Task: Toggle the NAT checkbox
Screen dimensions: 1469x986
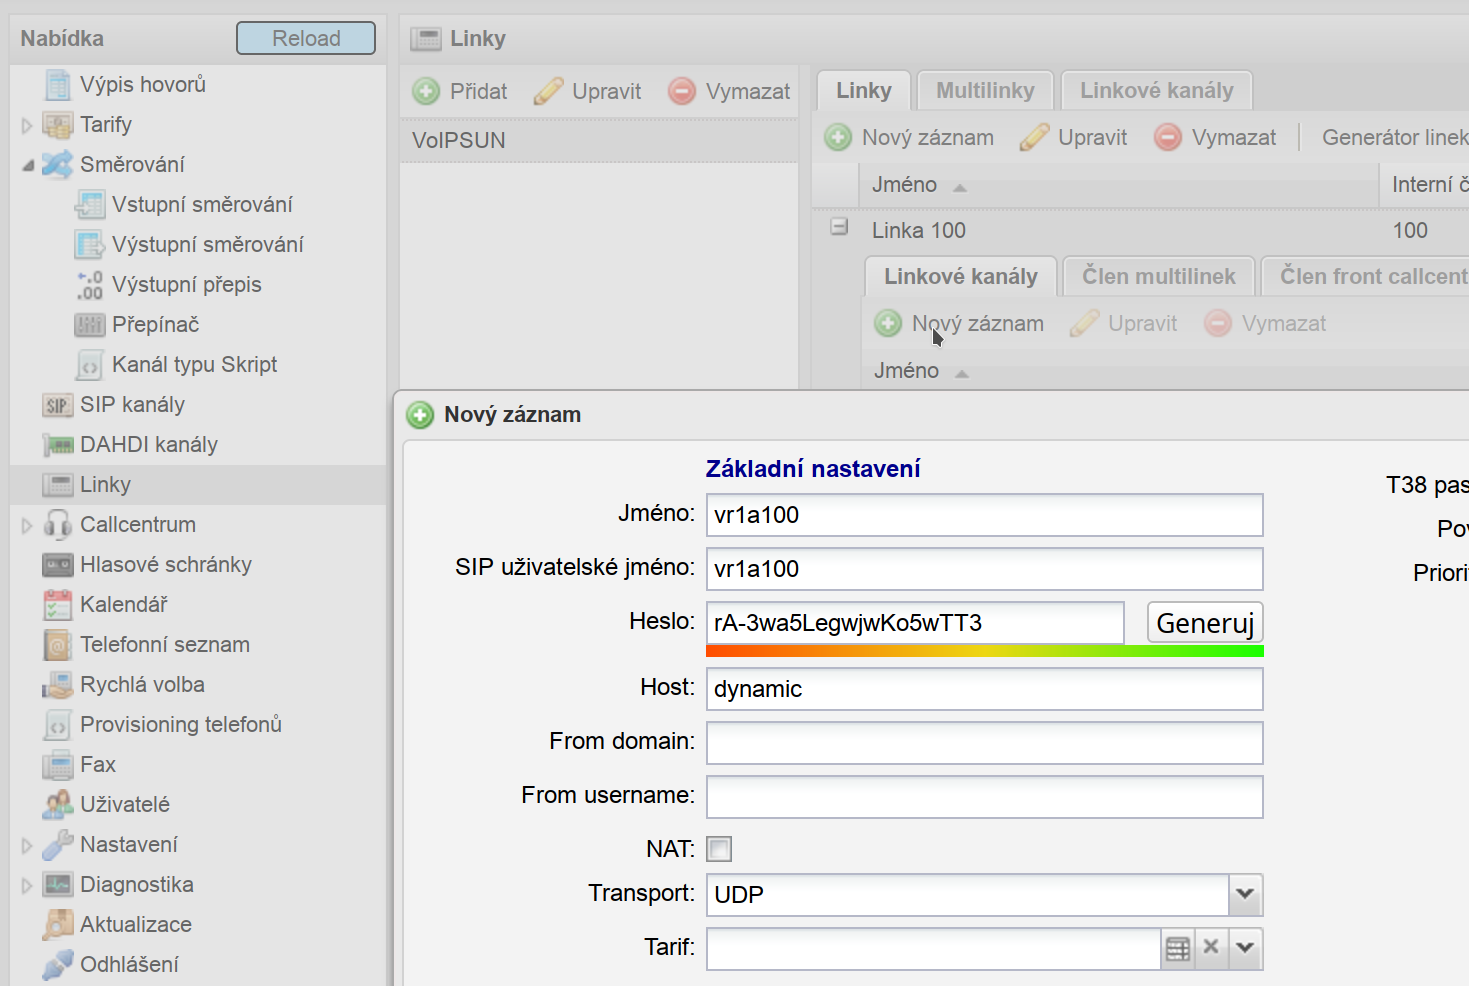Action: tap(719, 849)
